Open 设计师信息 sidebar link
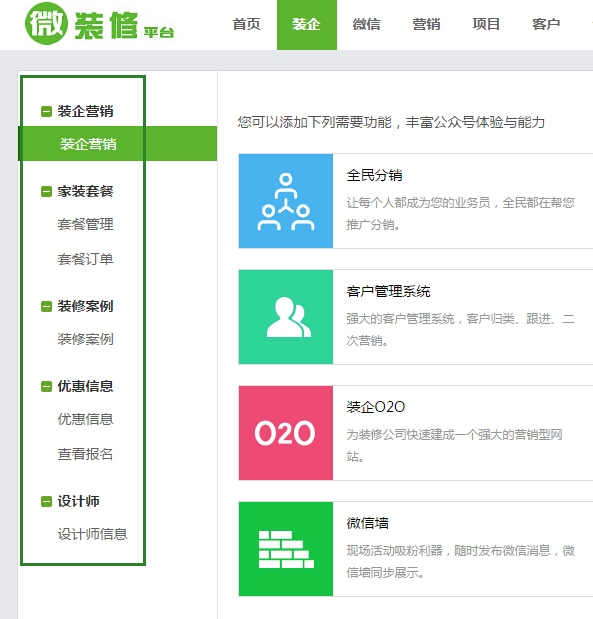 point(92,534)
